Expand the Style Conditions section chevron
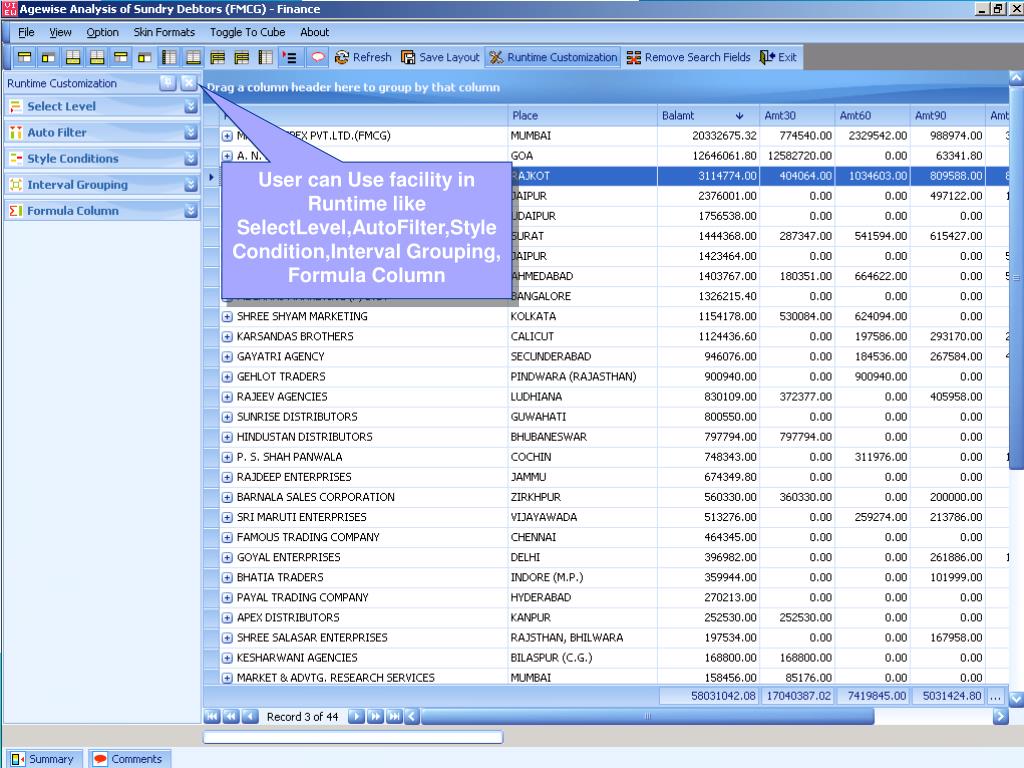The width and height of the screenshot is (1024, 768). [x=191, y=159]
